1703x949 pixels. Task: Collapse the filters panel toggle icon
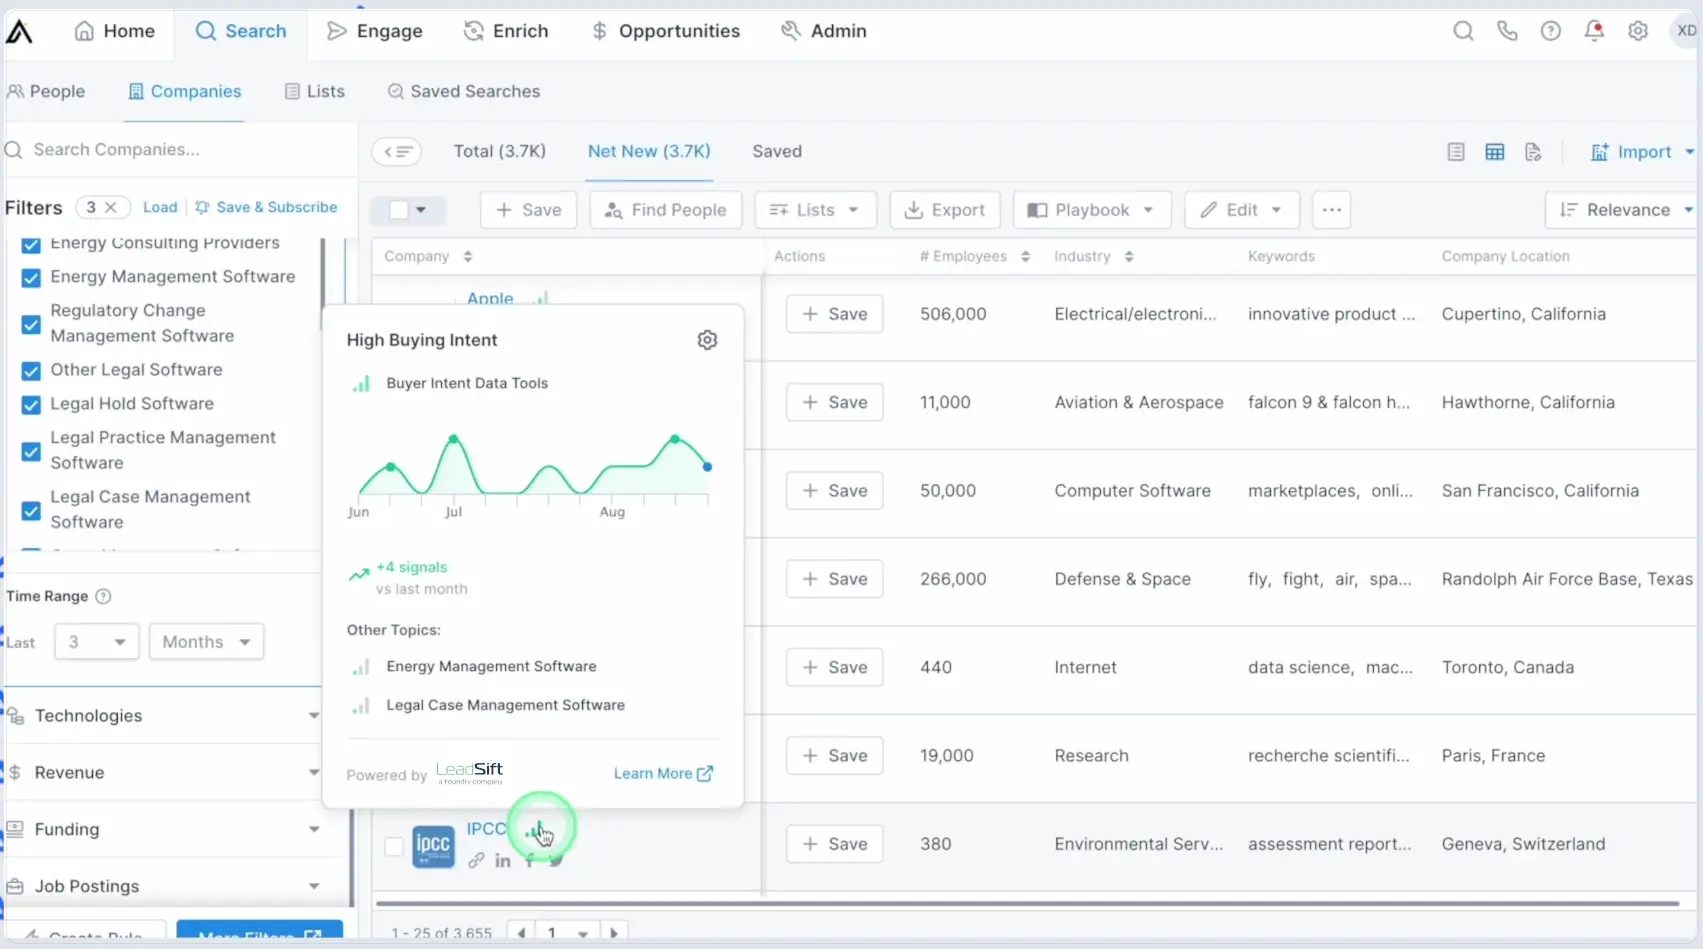[x=397, y=152]
